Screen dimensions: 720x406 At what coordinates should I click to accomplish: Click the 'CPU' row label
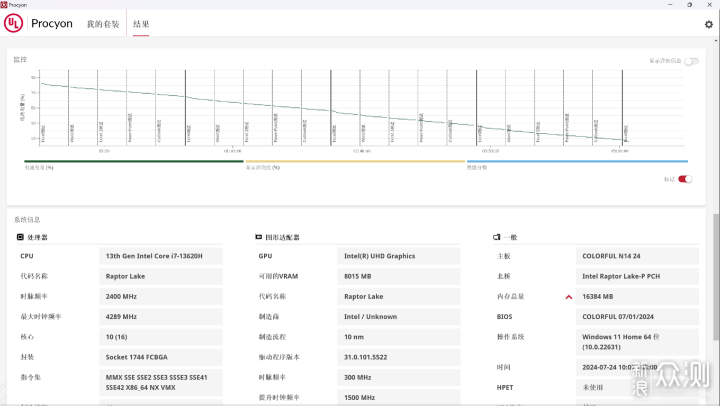27,256
